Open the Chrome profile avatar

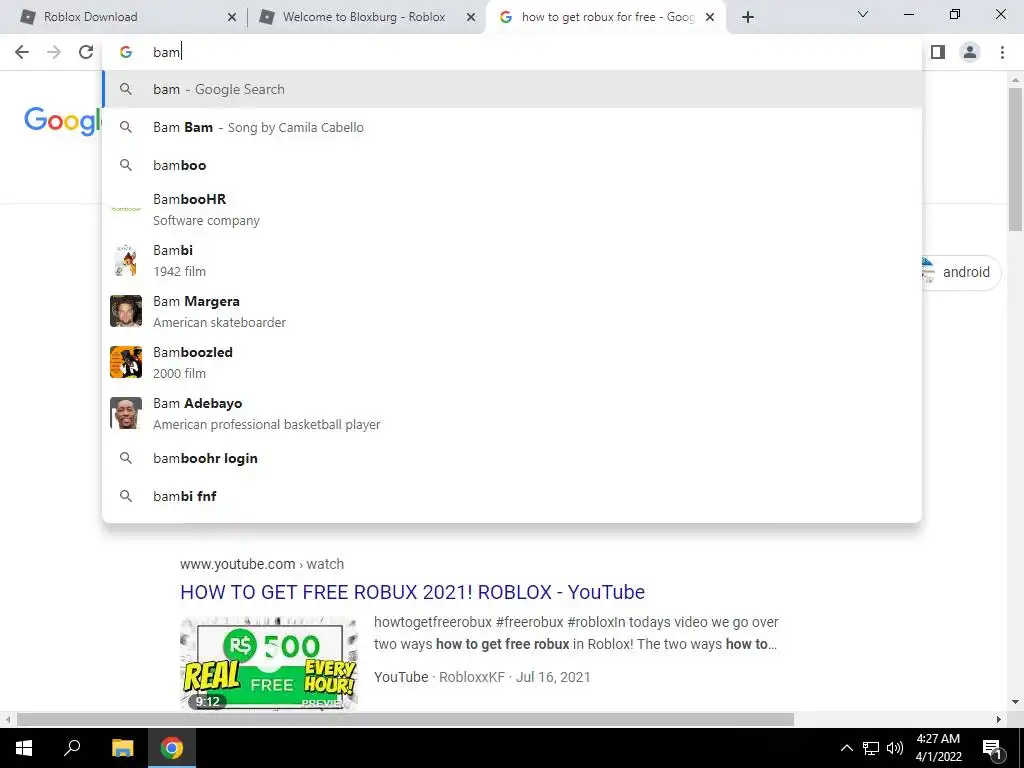coord(970,52)
